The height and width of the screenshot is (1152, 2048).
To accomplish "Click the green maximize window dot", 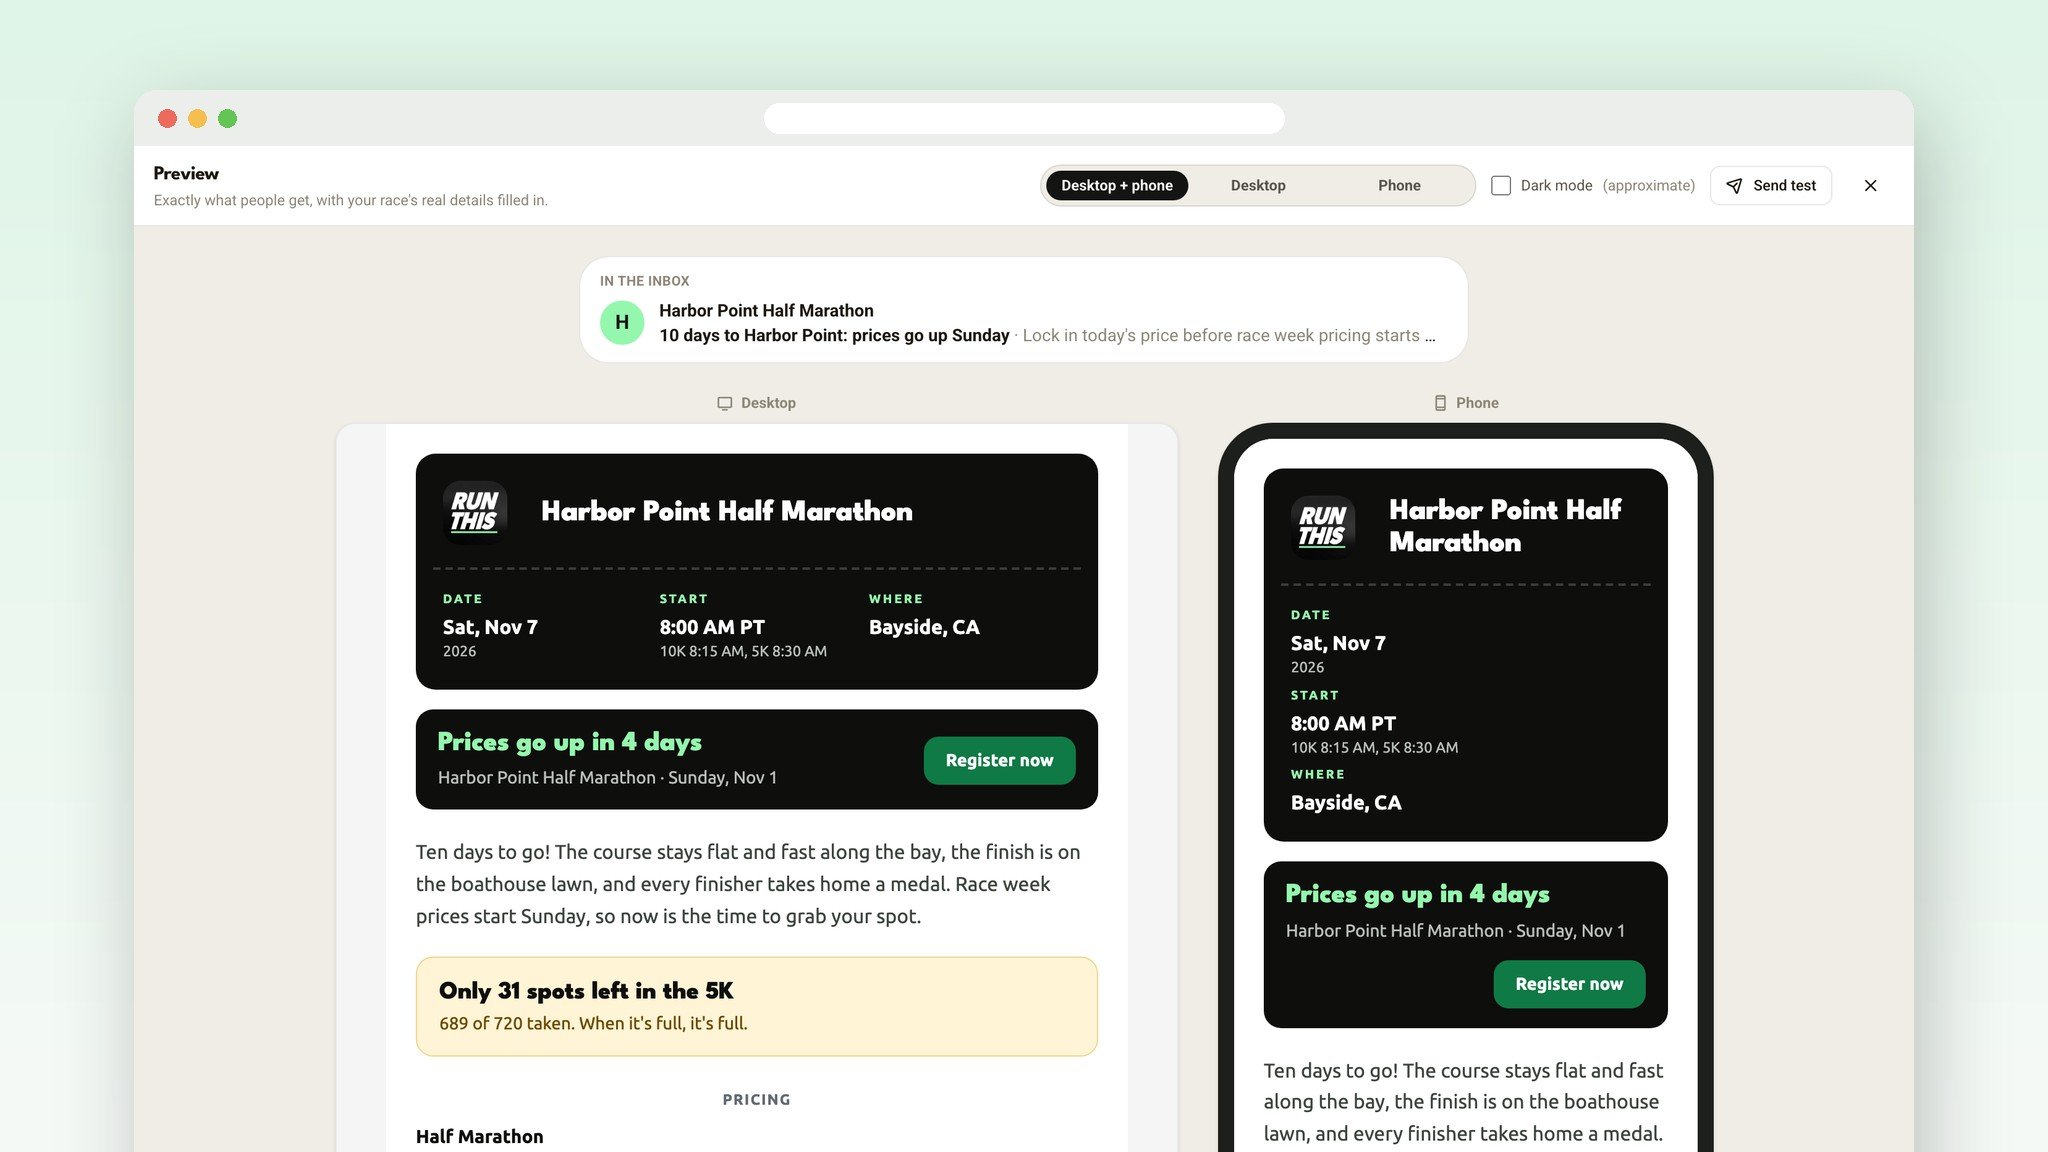I will coord(227,118).
